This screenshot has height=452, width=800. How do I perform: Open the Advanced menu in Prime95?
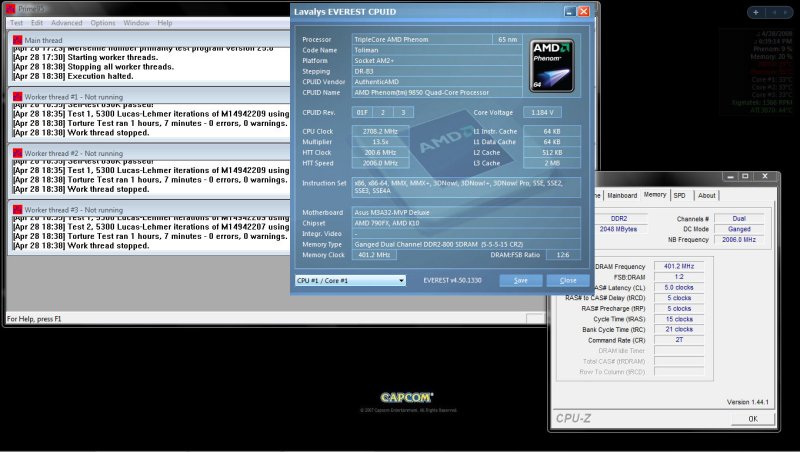(66, 23)
